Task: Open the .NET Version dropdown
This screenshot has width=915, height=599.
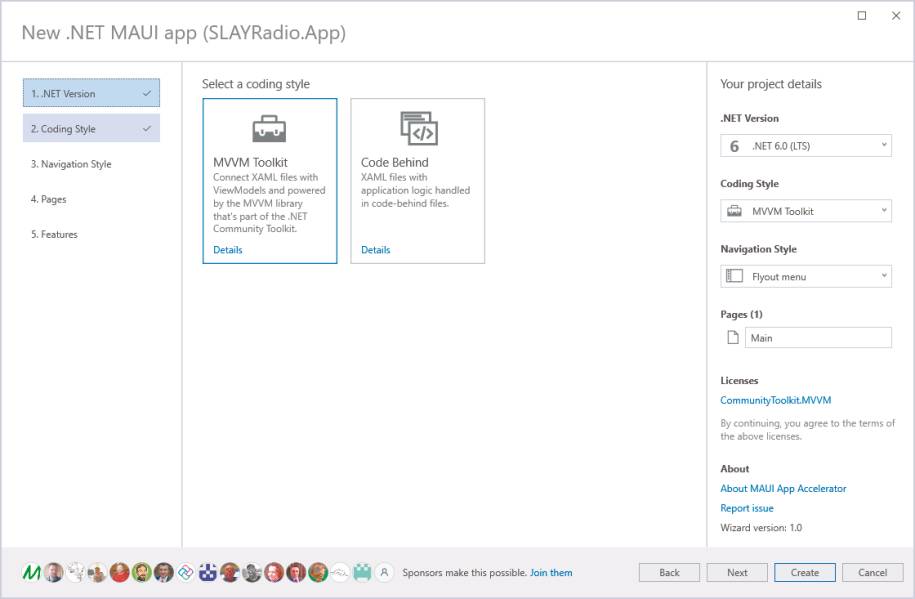Action: point(806,146)
